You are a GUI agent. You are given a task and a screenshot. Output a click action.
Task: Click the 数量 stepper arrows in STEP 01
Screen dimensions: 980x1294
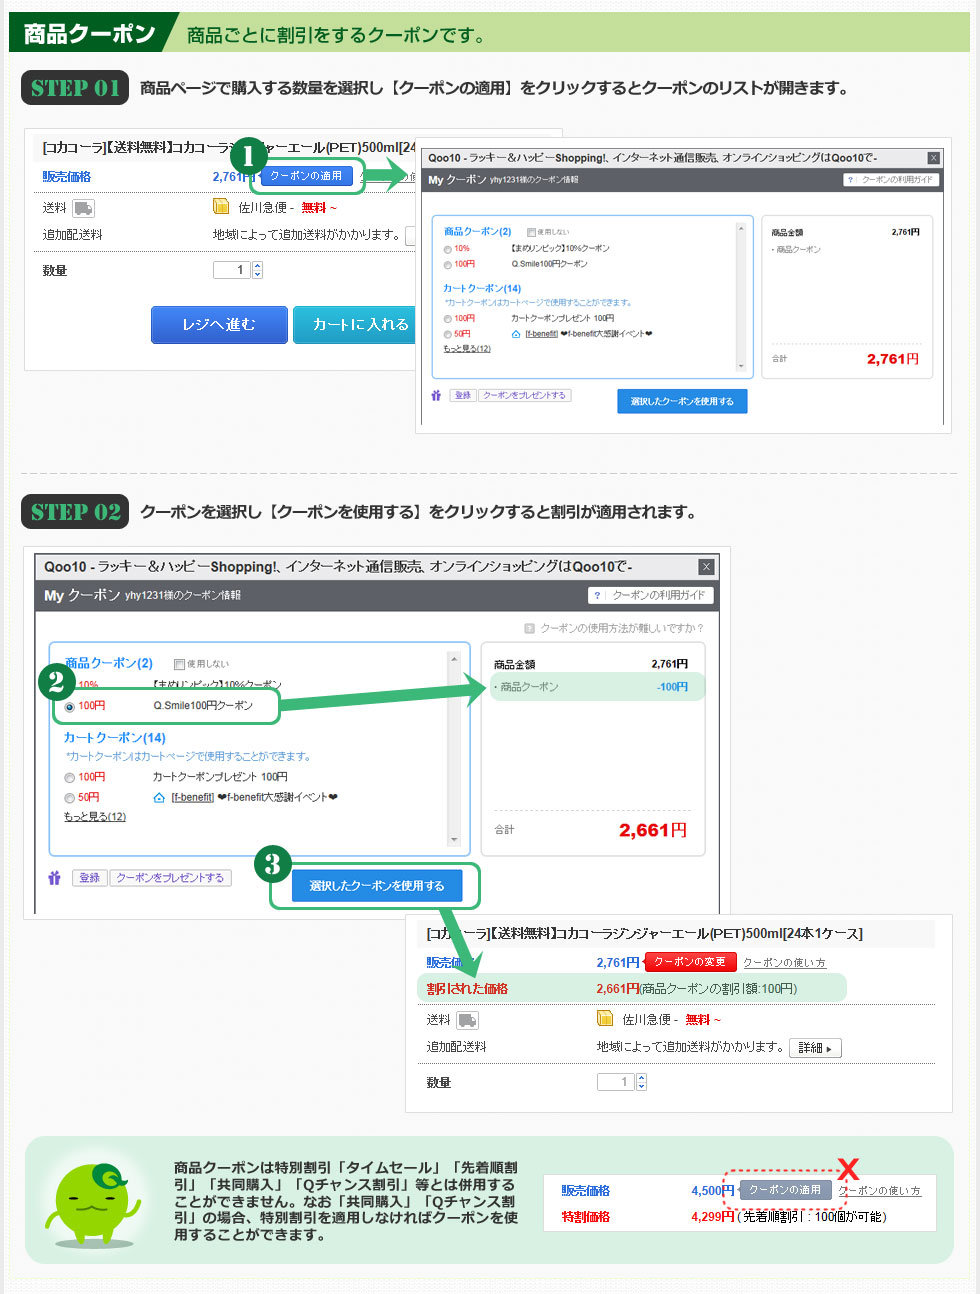tap(257, 270)
